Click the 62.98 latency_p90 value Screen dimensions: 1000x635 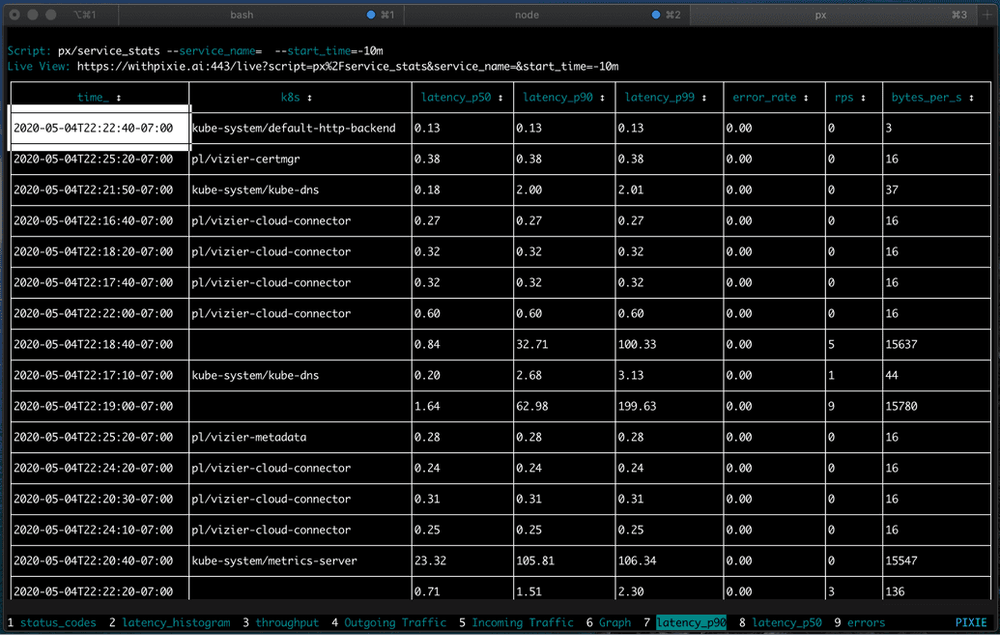[532, 406]
